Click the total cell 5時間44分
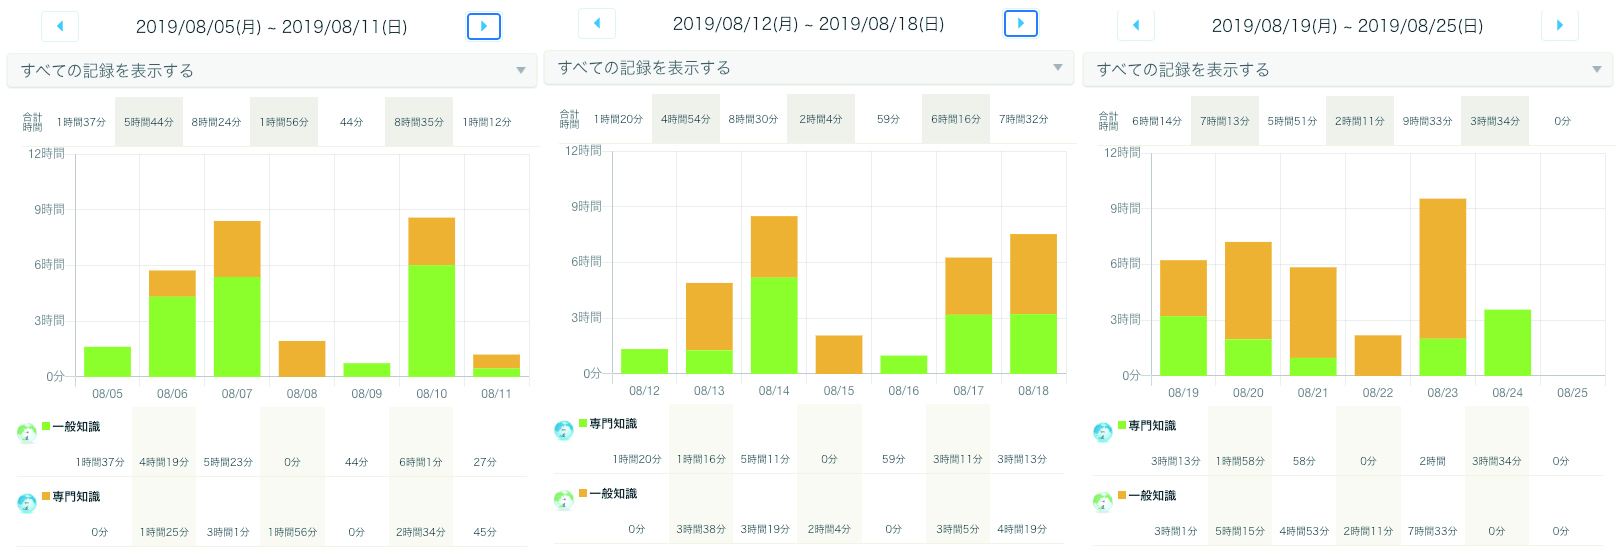1617x556 pixels. coord(149,122)
